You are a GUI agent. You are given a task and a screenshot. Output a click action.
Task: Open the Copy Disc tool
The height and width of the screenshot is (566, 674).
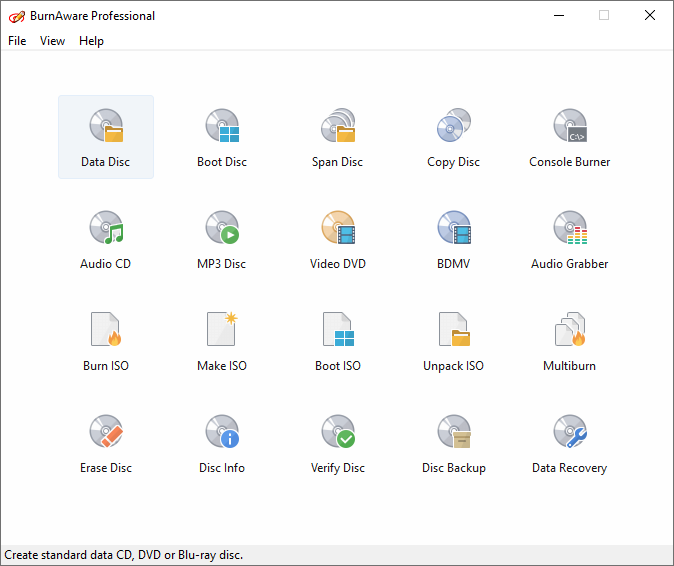tap(453, 137)
